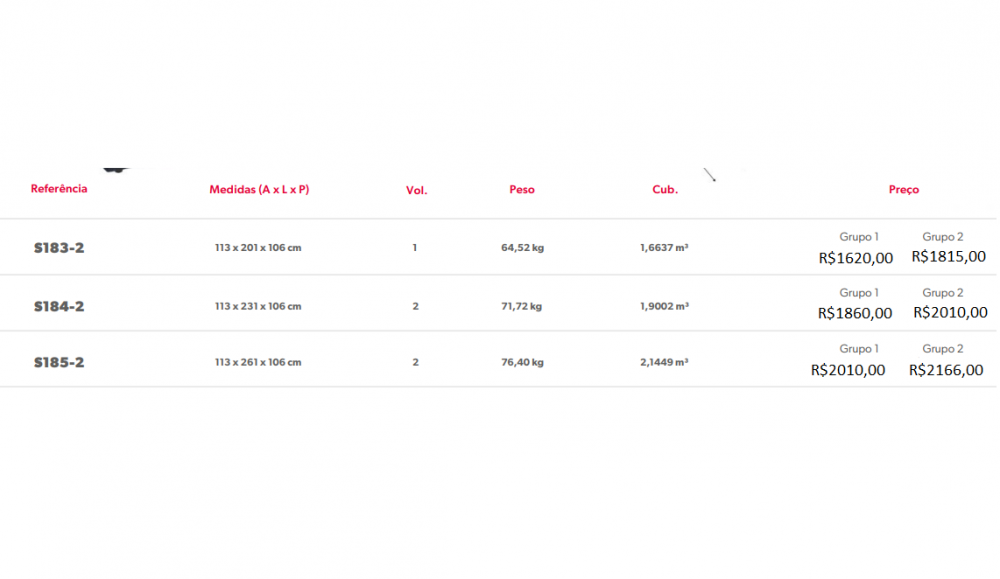Click cubic volume 1,6637 m³
The width and height of the screenshot is (1000, 579).
coord(664,248)
